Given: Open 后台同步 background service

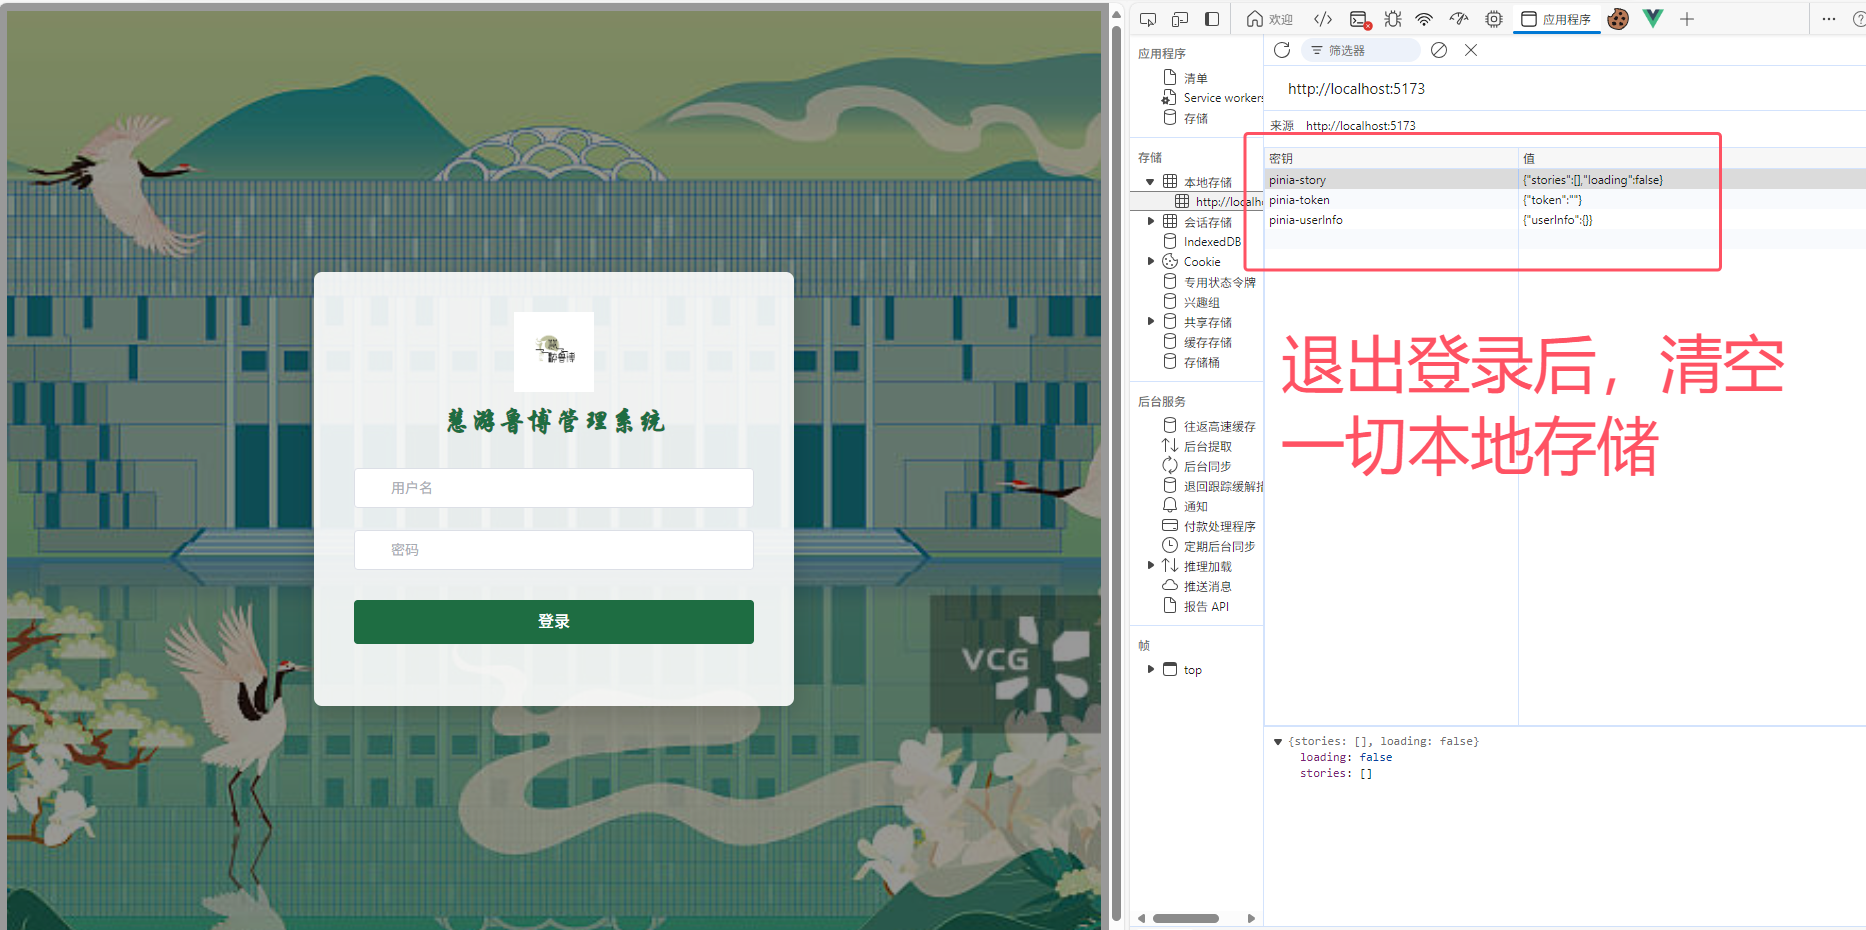Looking at the screenshot, I should [x=1207, y=466].
